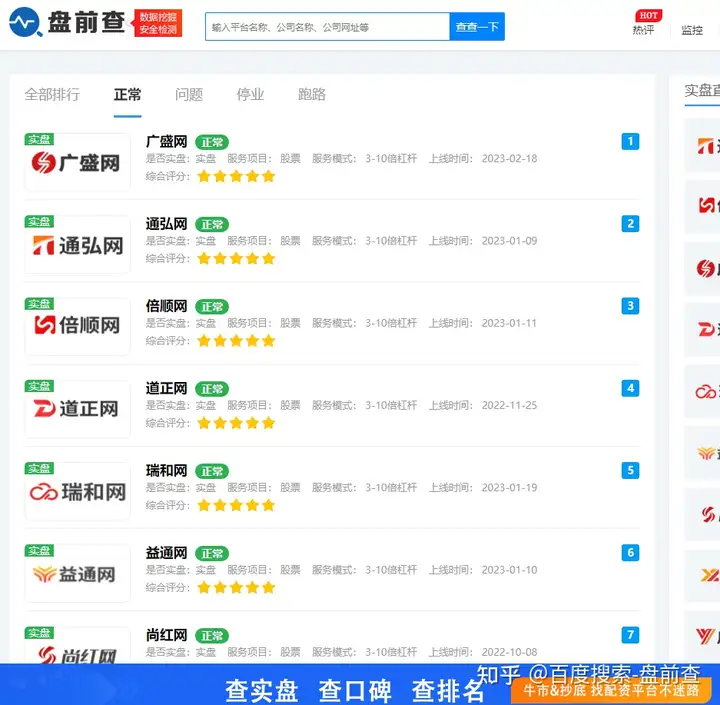Click the five-star rating of 道正网

[236, 423]
